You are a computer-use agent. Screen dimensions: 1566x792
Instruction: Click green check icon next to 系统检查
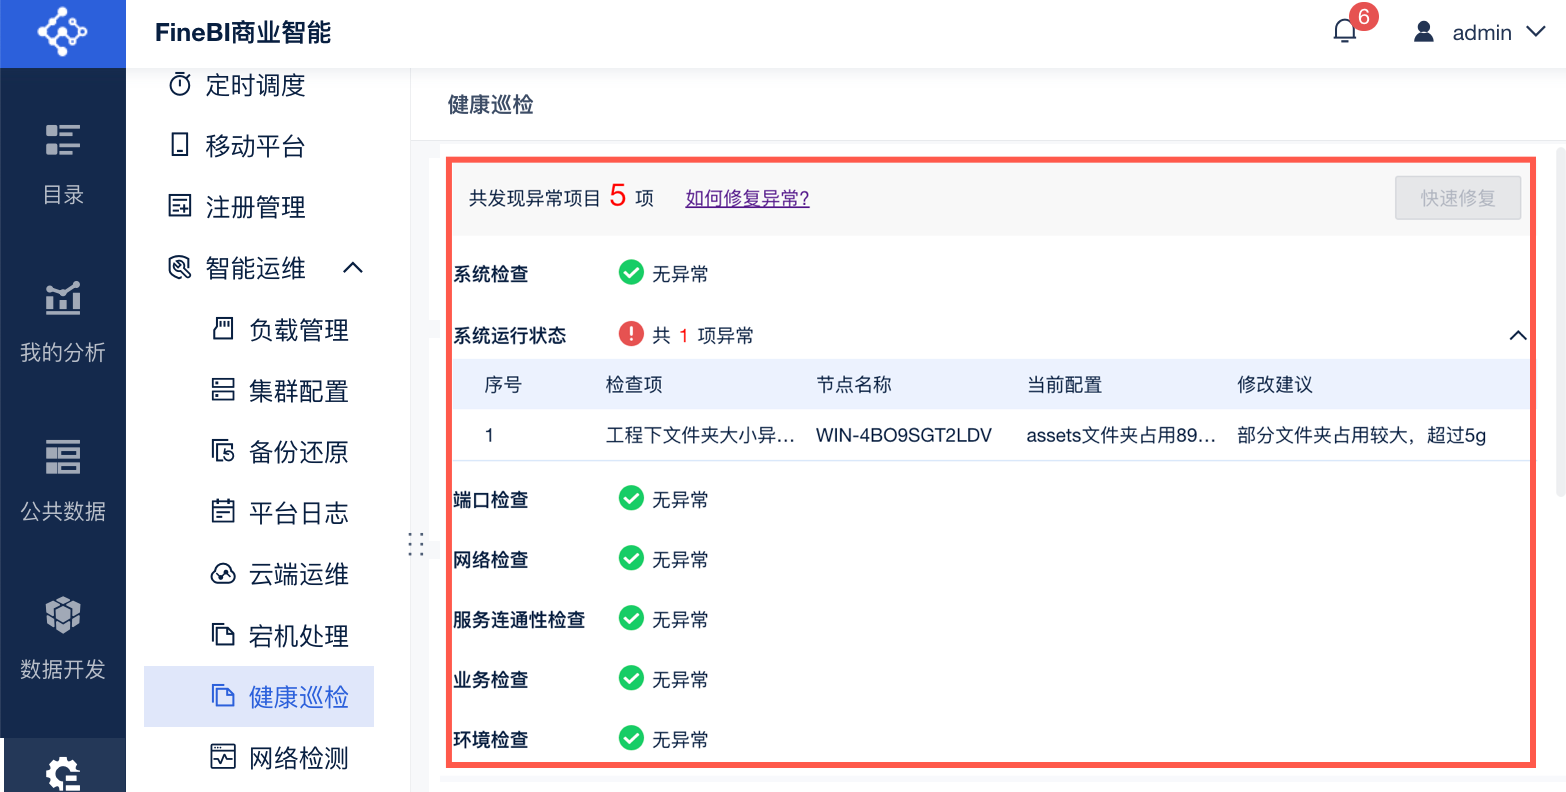(631, 272)
